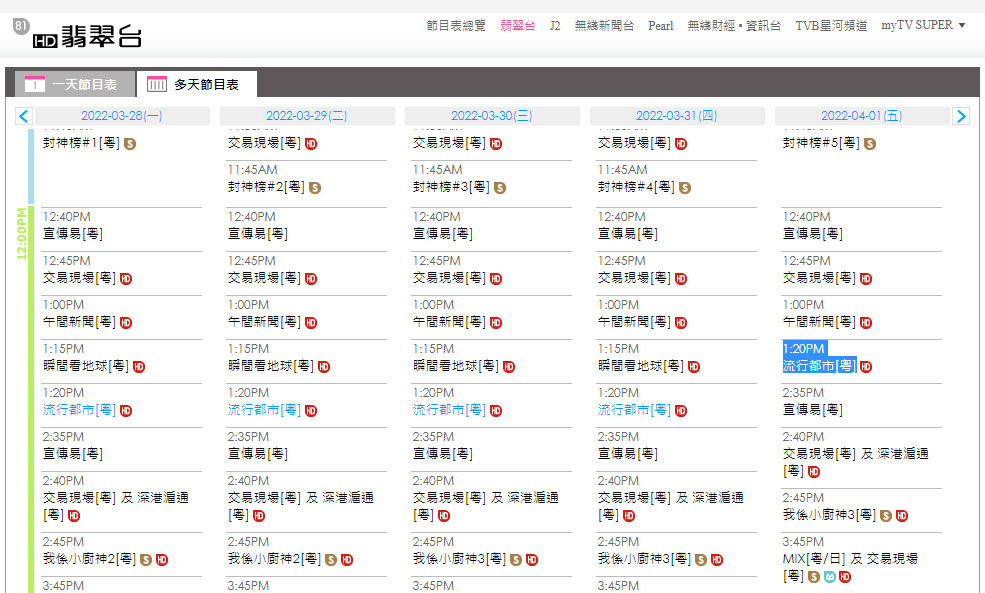Screen dimensions: 985x593
Task: Switch to the 一天節目表 tab
Action: click(x=70, y=85)
